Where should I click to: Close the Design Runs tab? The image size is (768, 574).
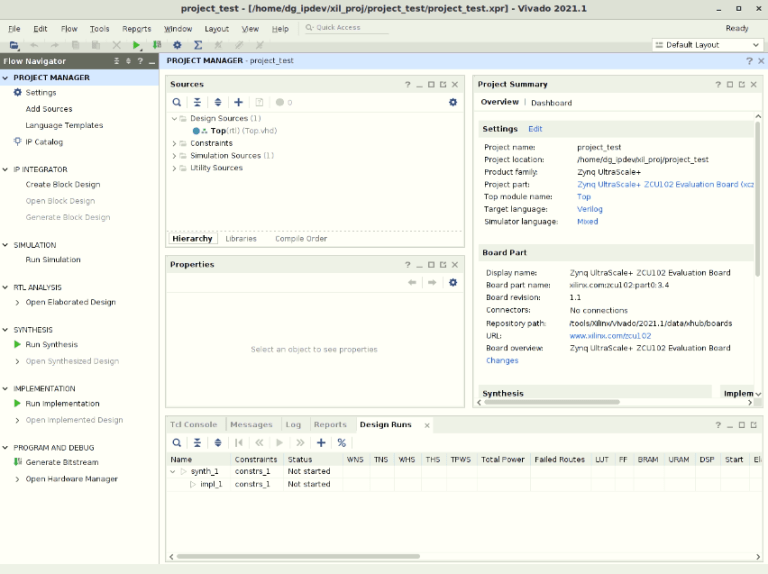coord(427,425)
